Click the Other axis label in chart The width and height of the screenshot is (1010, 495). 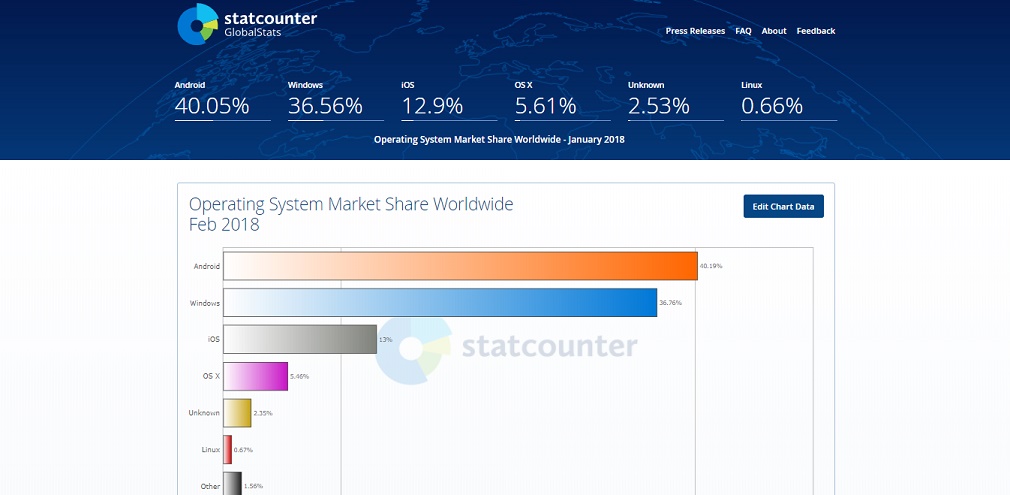[211, 486]
